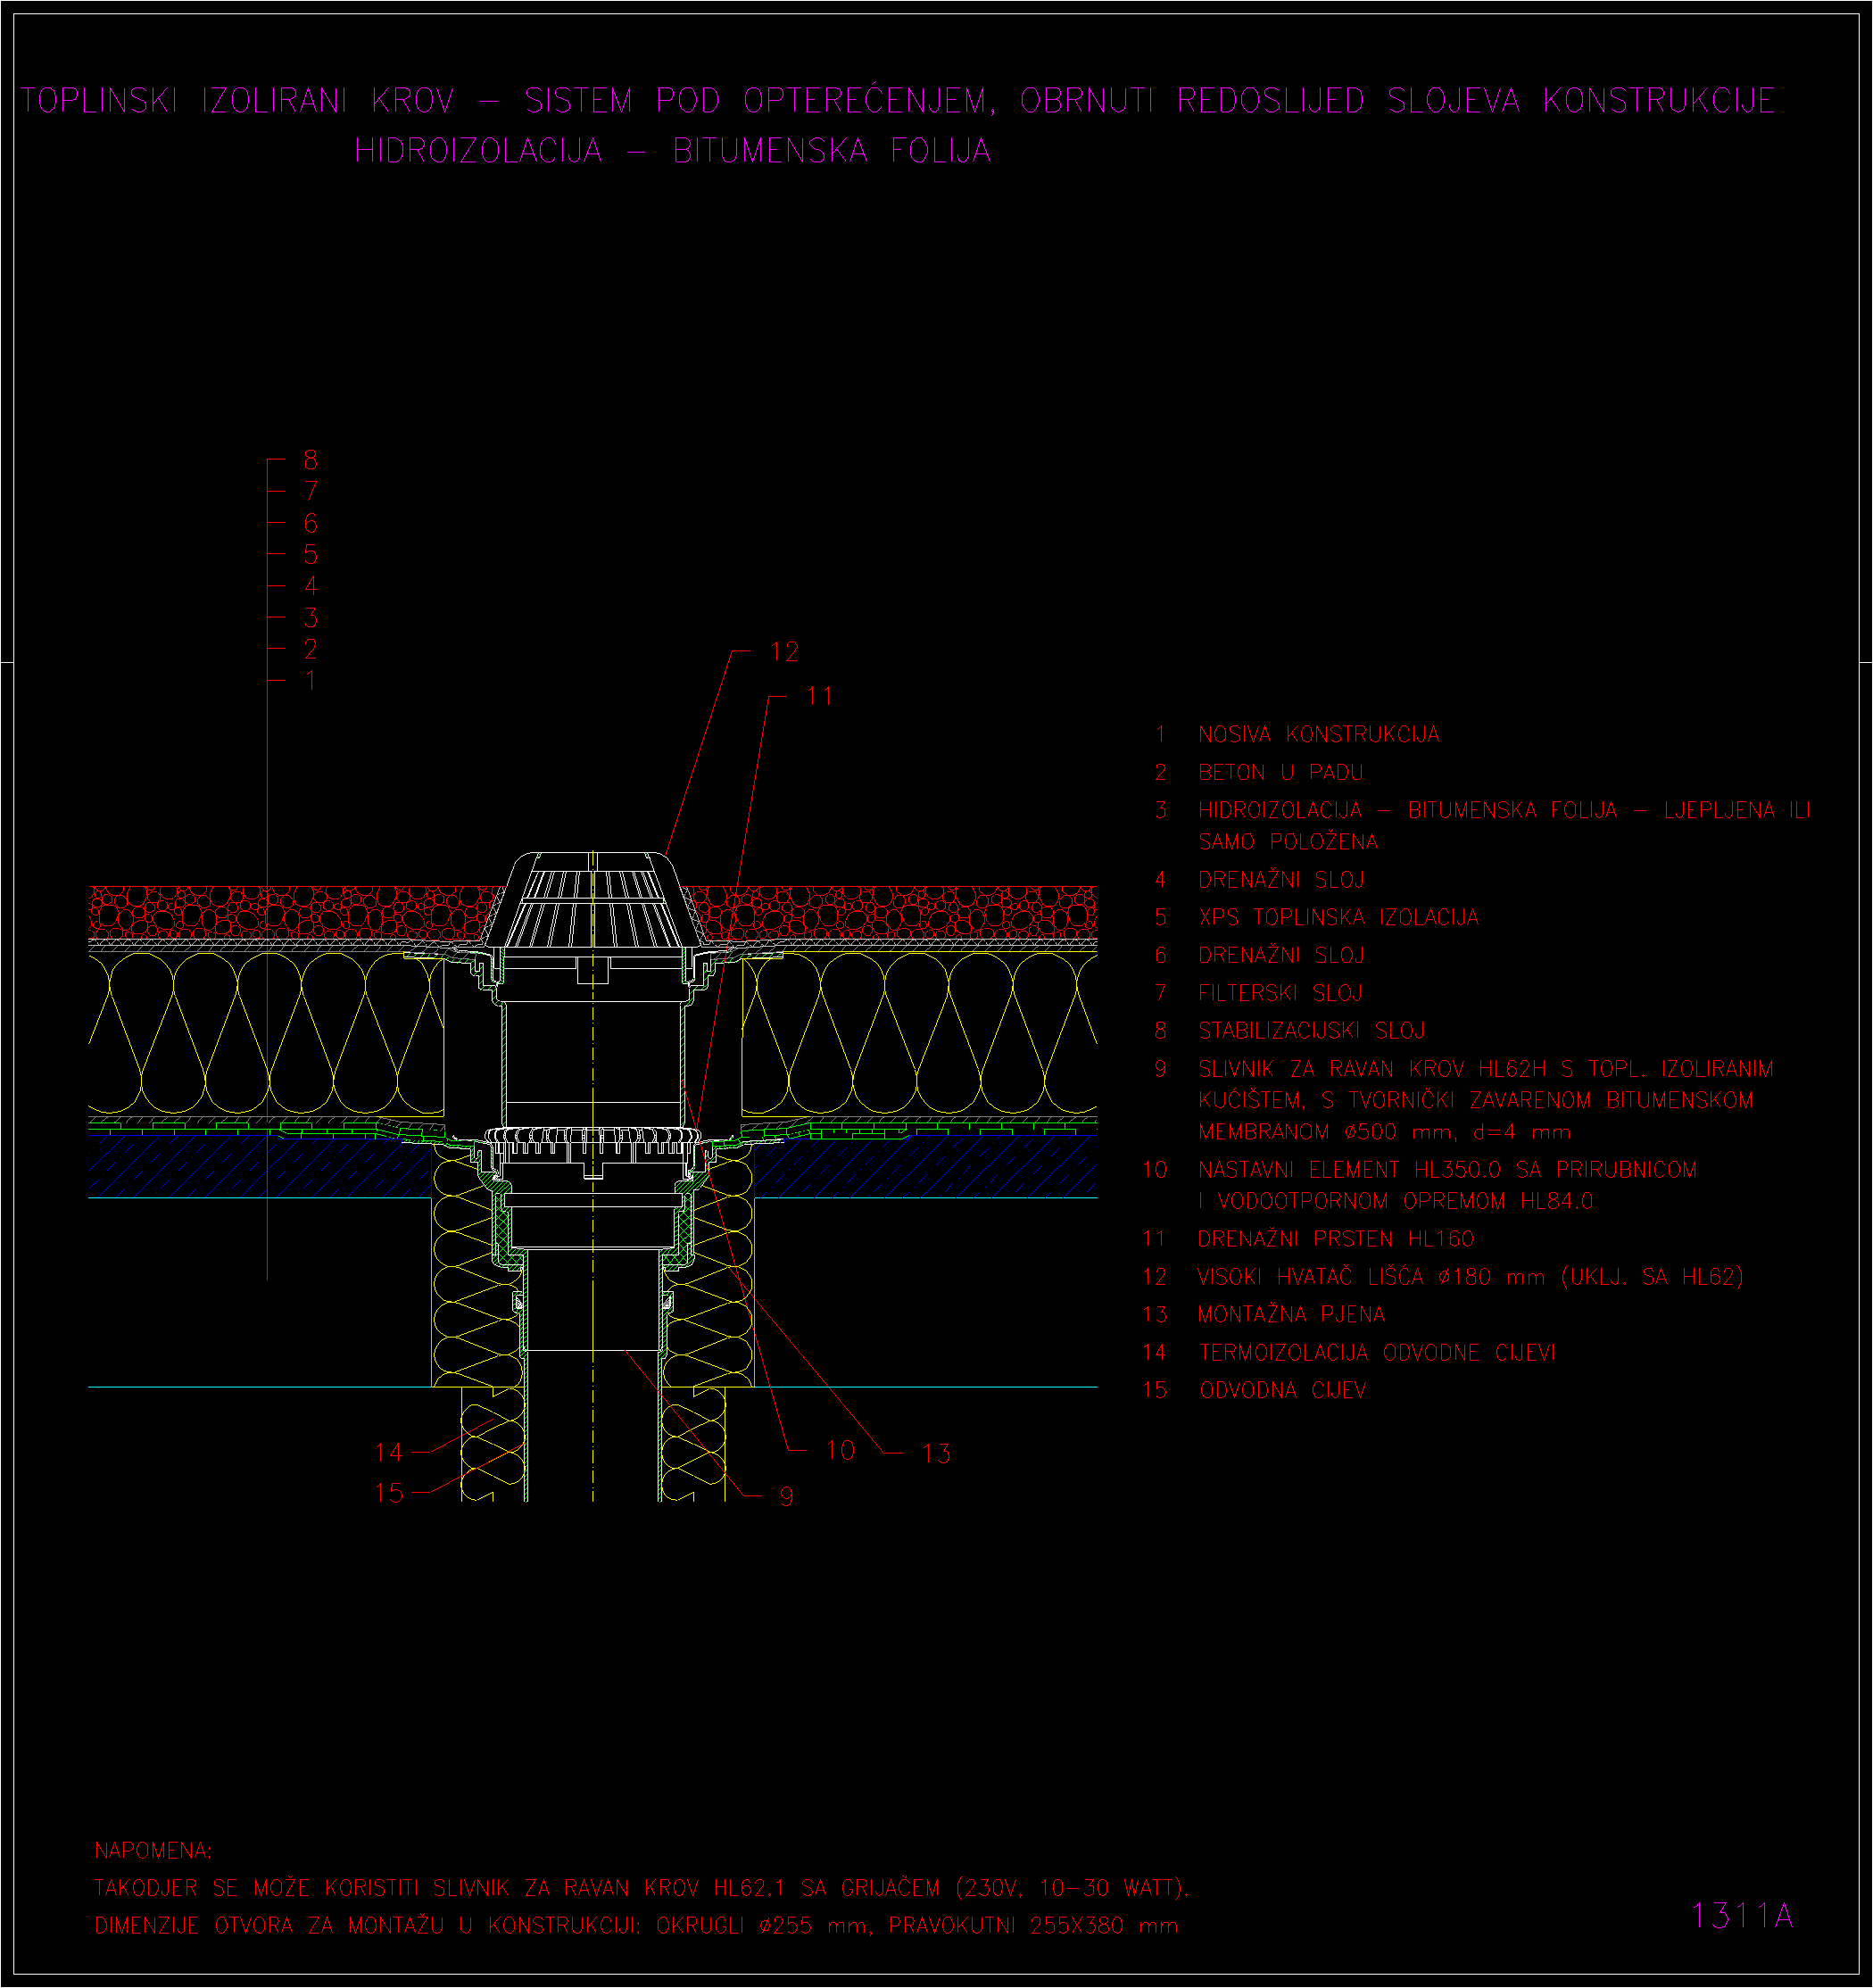The width and height of the screenshot is (1873, 1988).
Task: Select callout number 9 near the pipe
Action: coord(787,1496)
